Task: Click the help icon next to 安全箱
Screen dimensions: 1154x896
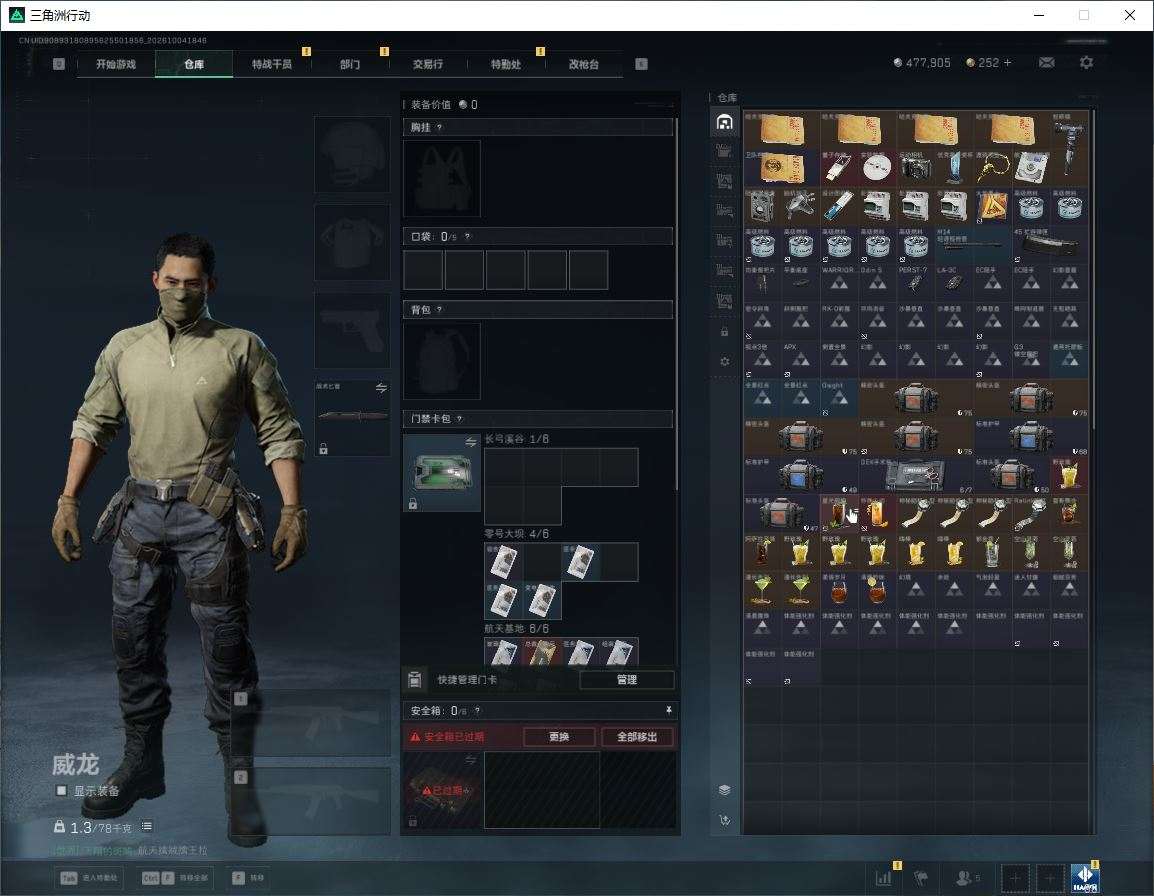Action: point(478,710)
